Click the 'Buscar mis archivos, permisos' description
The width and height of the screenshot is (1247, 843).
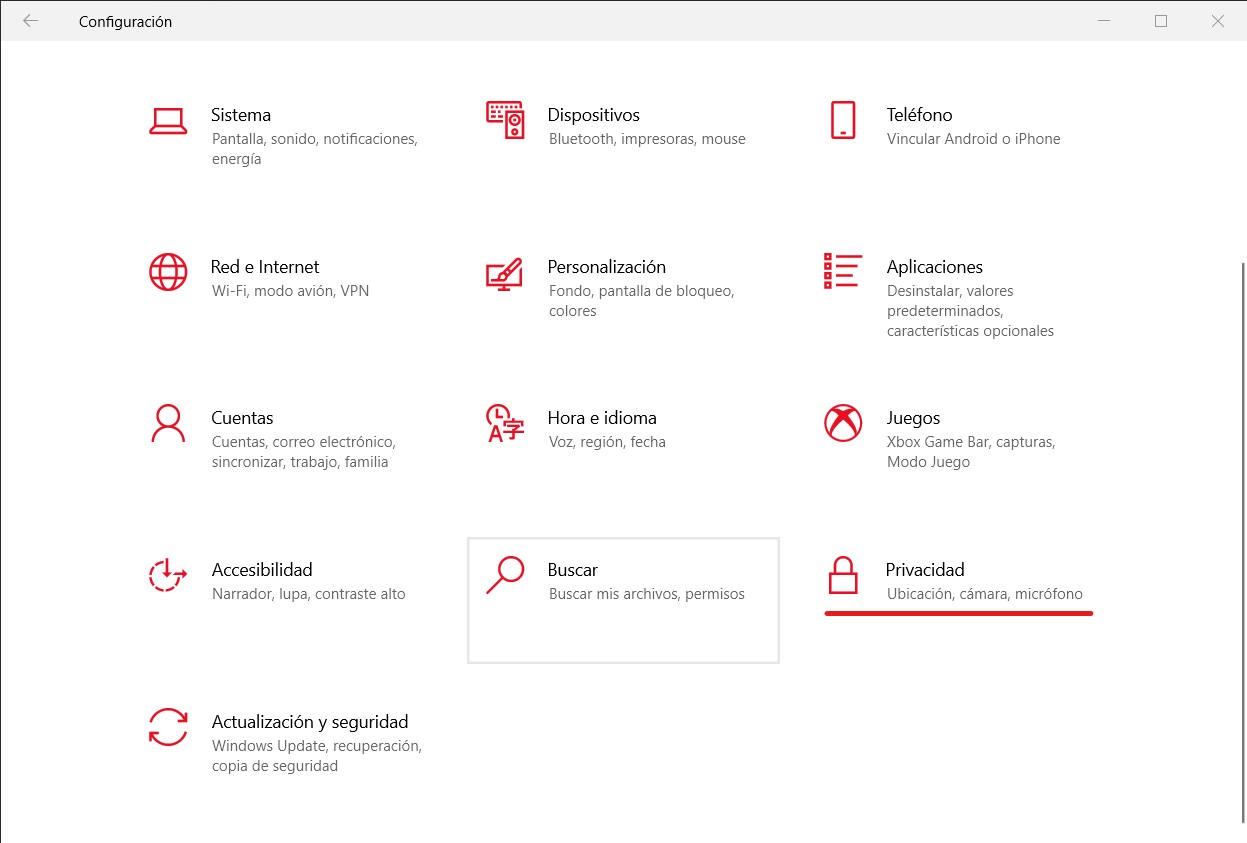(647, 594)
